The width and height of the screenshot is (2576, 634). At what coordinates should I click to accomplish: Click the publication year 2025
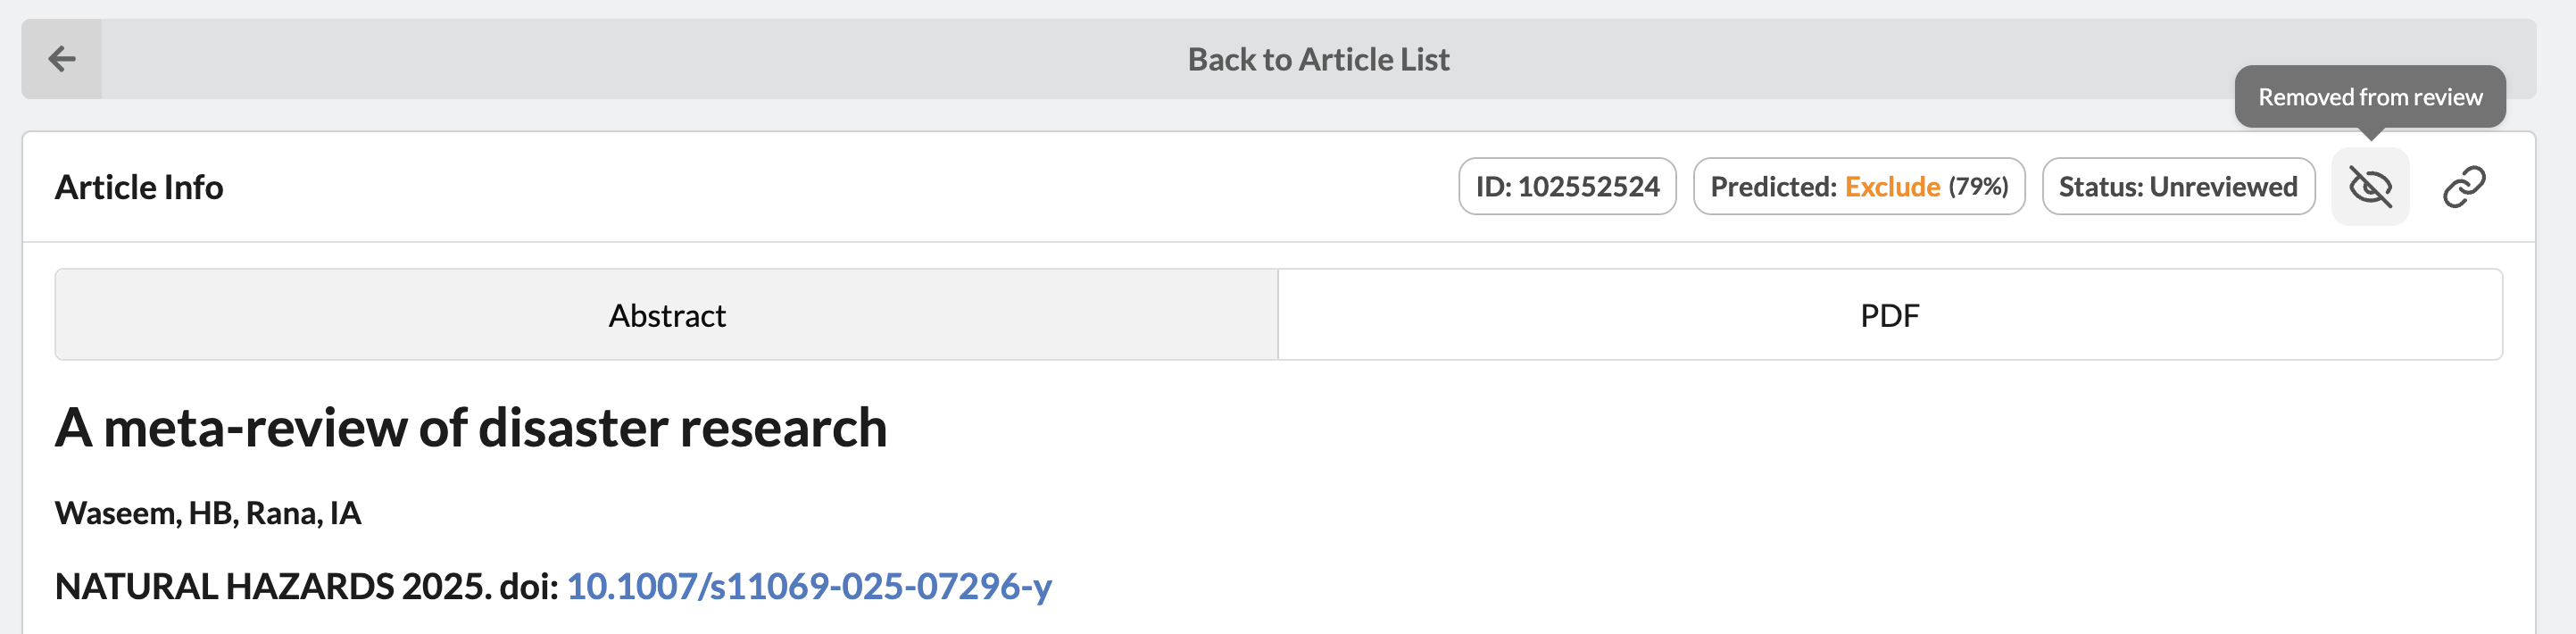[x=446, y=586]
